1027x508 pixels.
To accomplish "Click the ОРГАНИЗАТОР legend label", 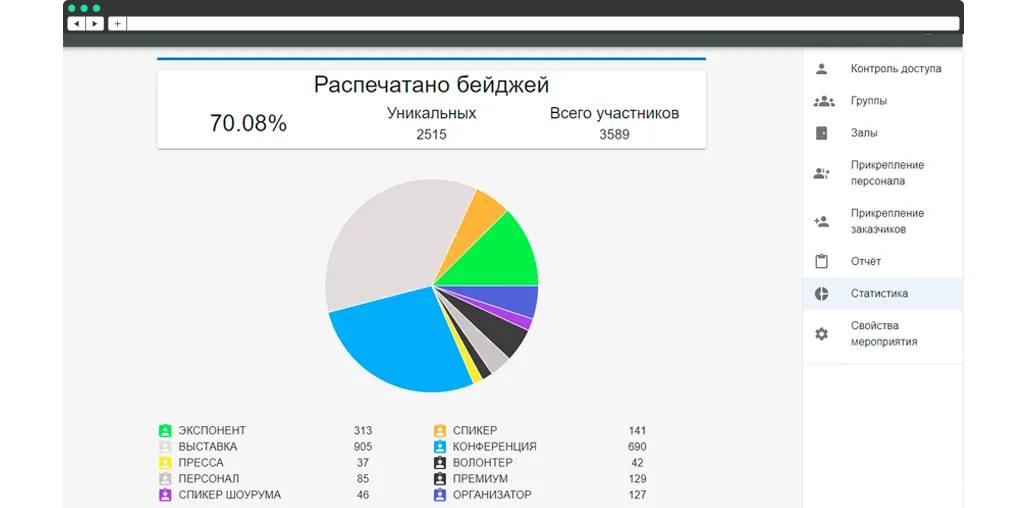I will (x=492, y=495).
